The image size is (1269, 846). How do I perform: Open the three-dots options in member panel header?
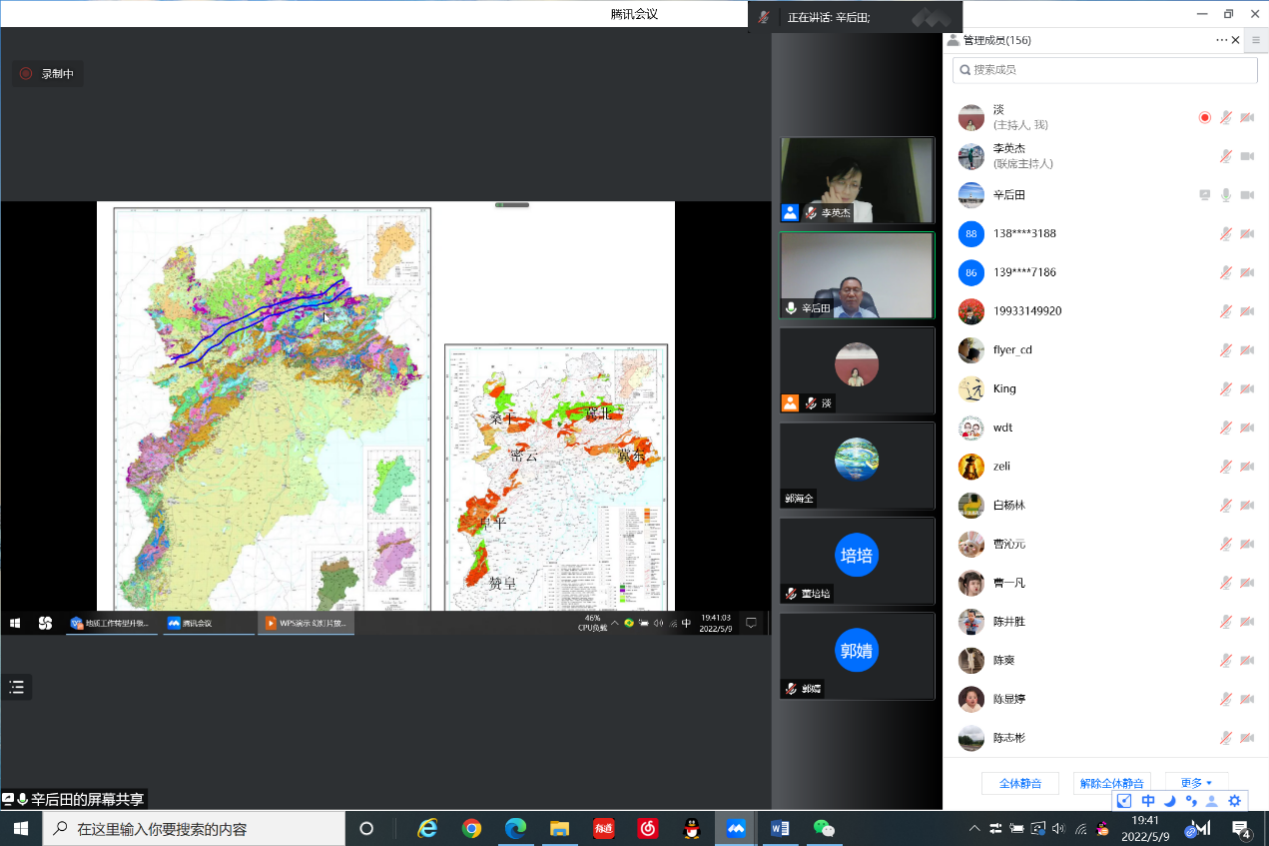pyautogui.click(x=1221, y=40)
